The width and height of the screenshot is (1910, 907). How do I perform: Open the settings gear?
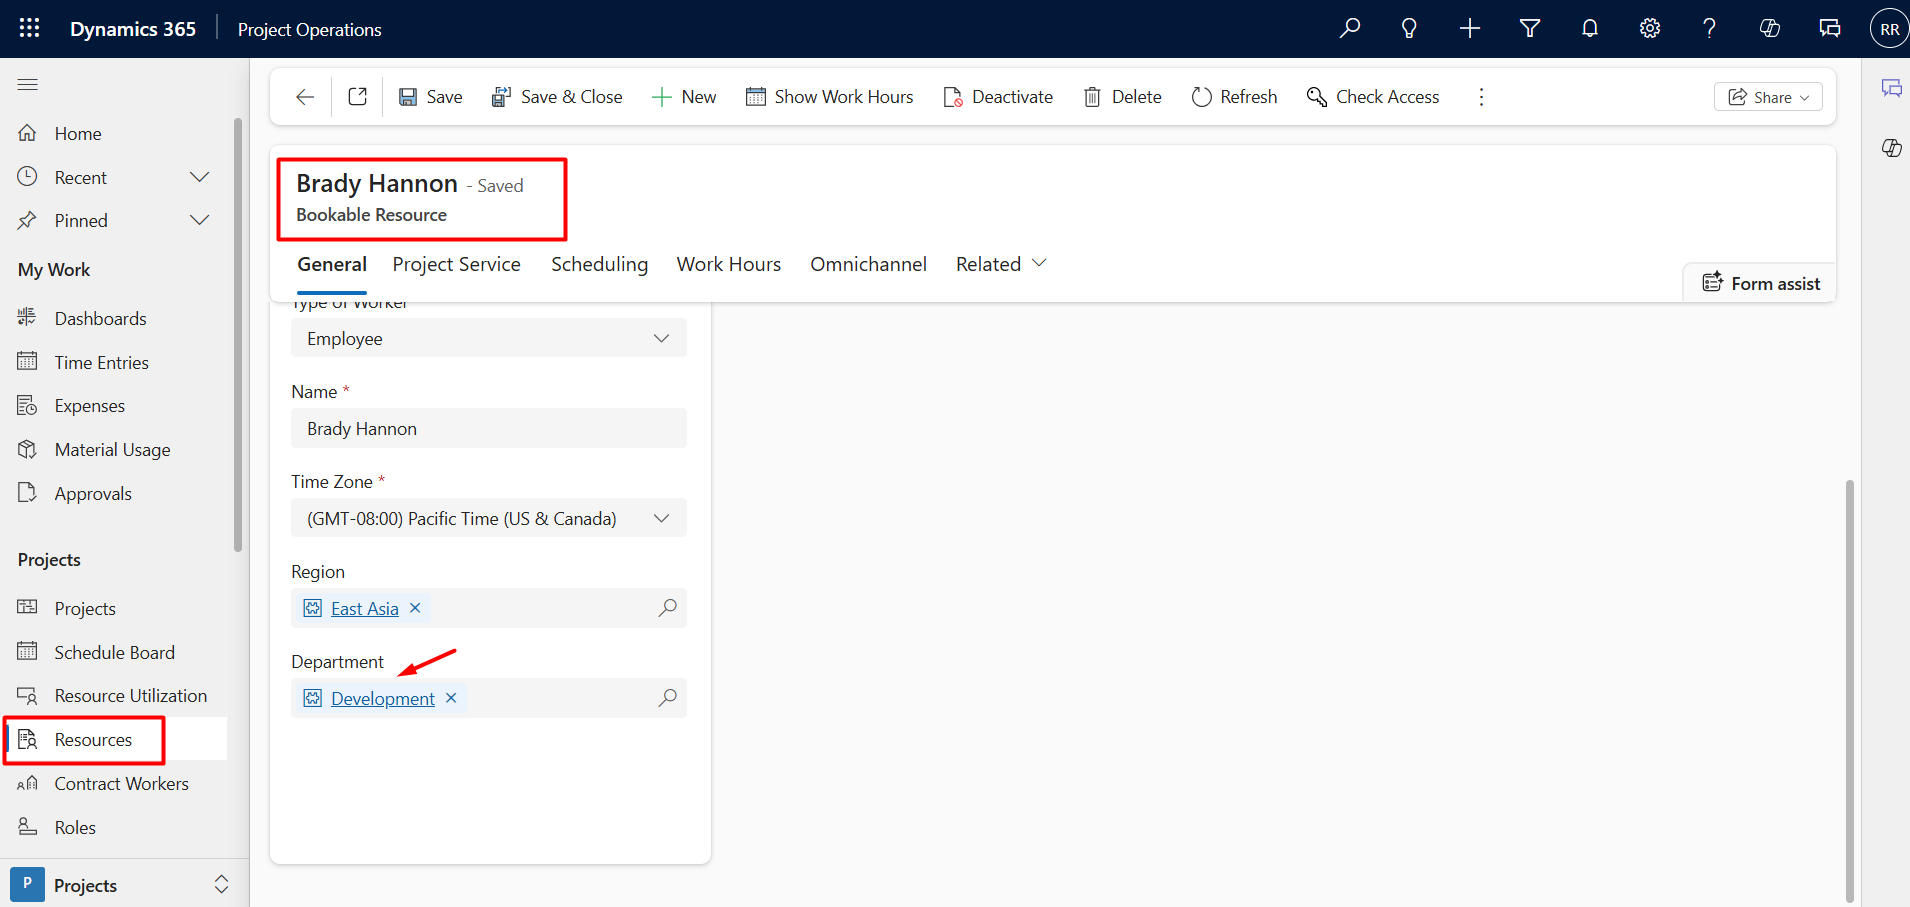(1649, 28)
